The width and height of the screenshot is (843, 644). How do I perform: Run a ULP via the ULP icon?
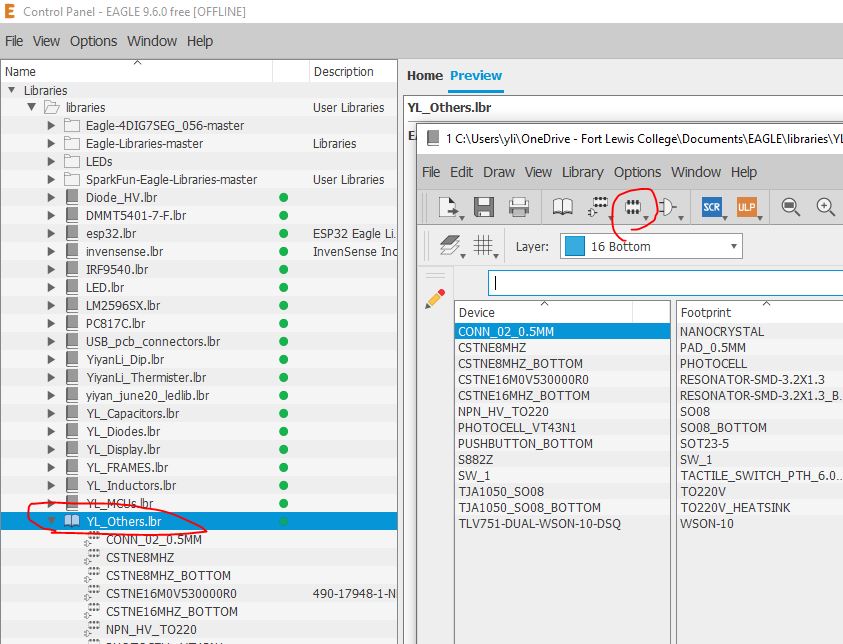point(746,207)
